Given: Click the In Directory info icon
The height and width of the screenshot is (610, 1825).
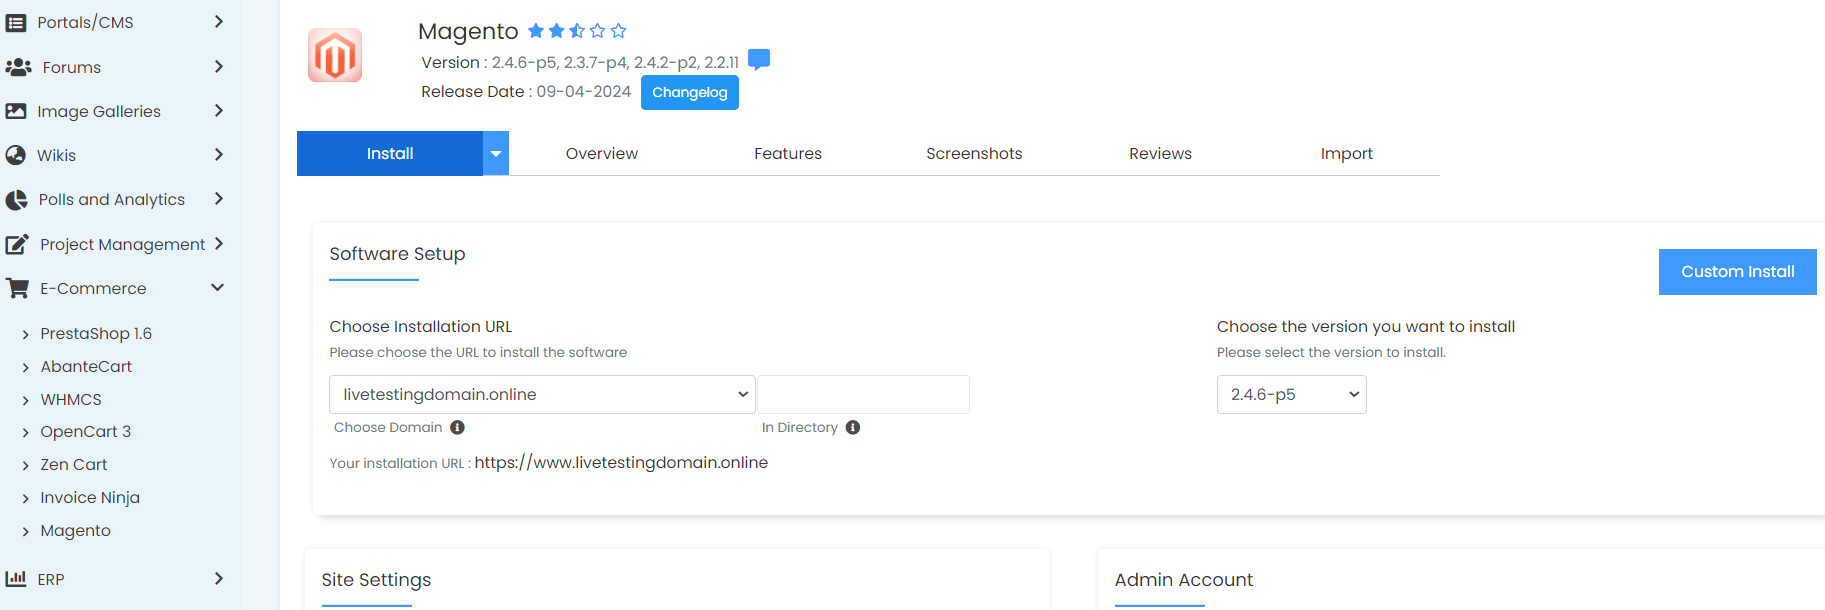Looking at the screenshot, I should tap(853, 427).
